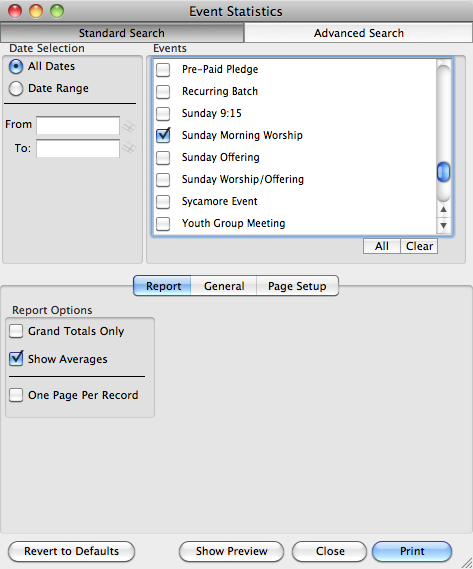Toggle the Show Averages checkbox
Image resolution: width=473 pixels, height=569 pixels.
16,359
